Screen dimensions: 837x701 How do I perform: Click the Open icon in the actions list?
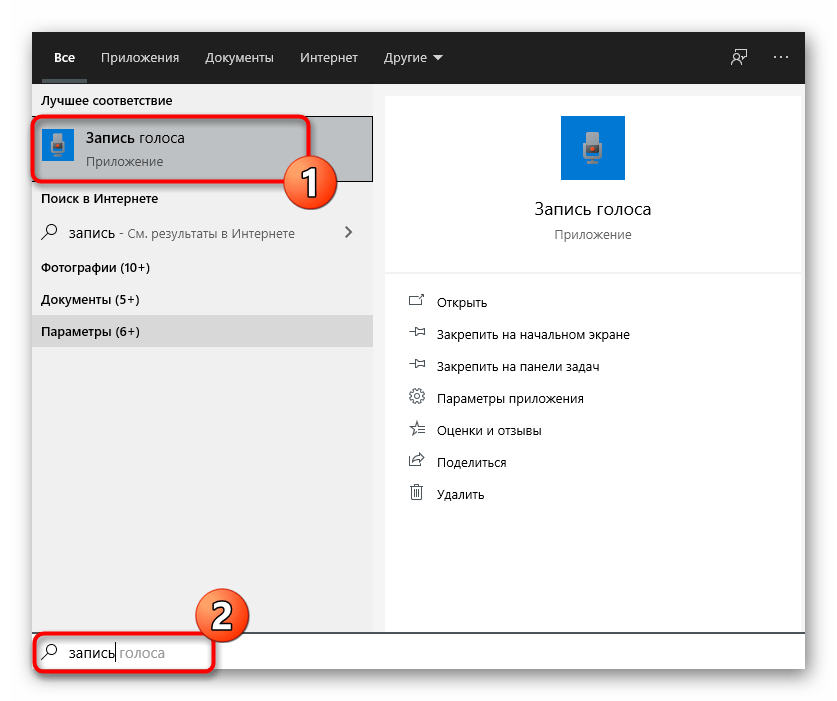(x=417, y=302)
